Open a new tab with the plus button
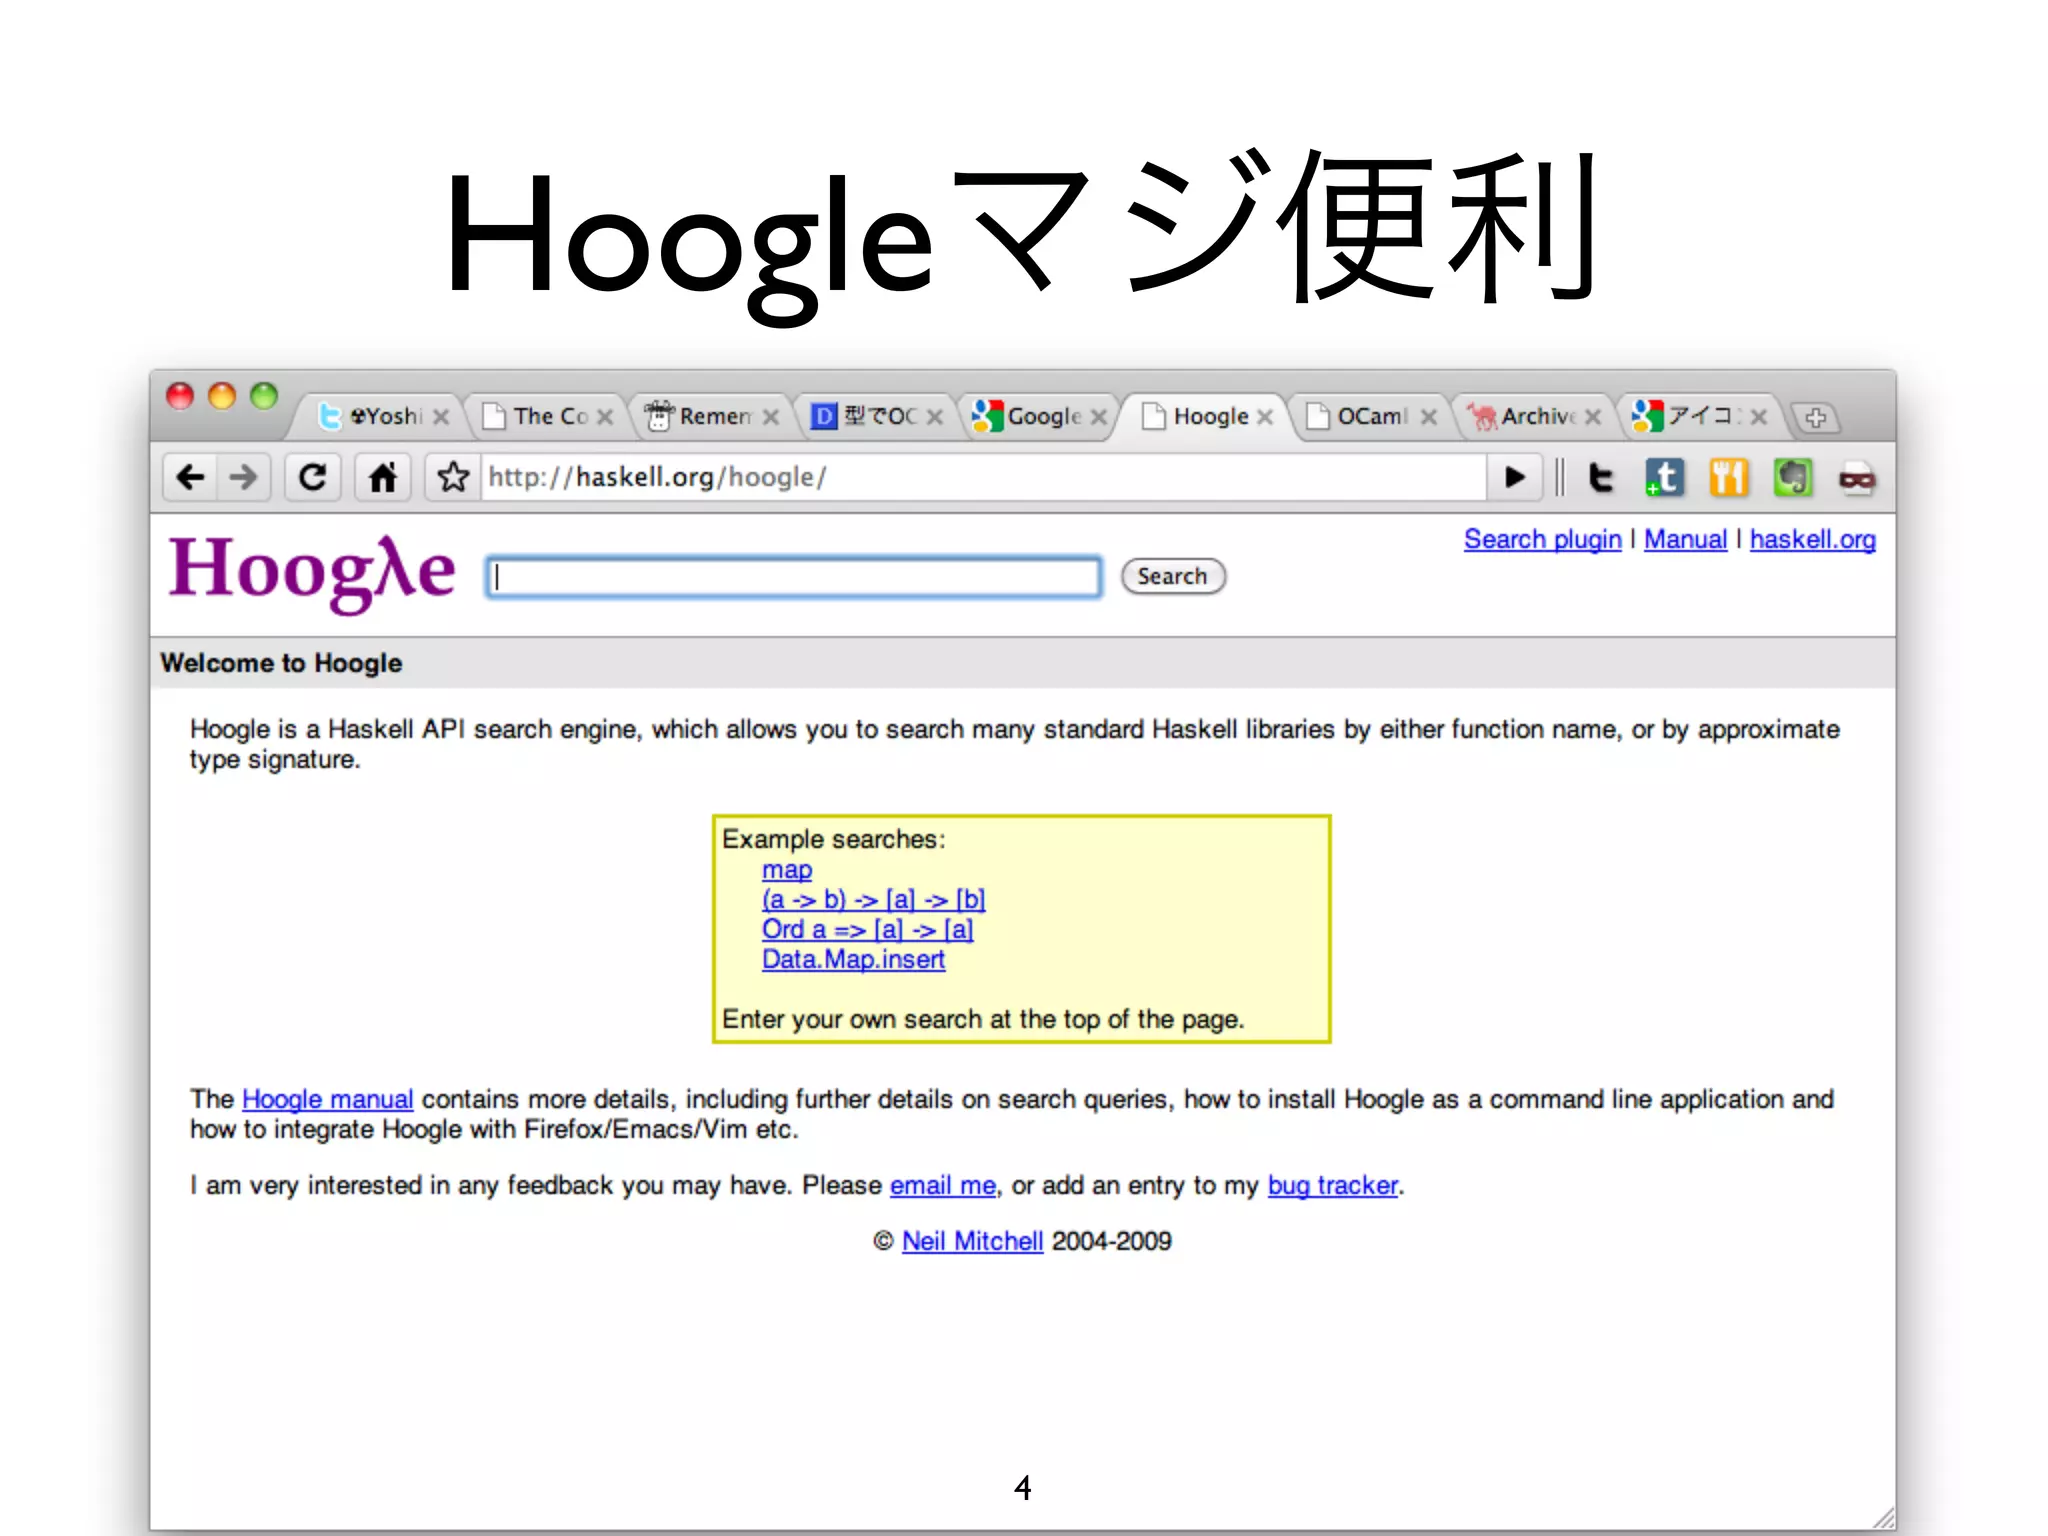Image resolution: width=2048 pixels, height=1536 pixels. click(x=1816, y=417)
